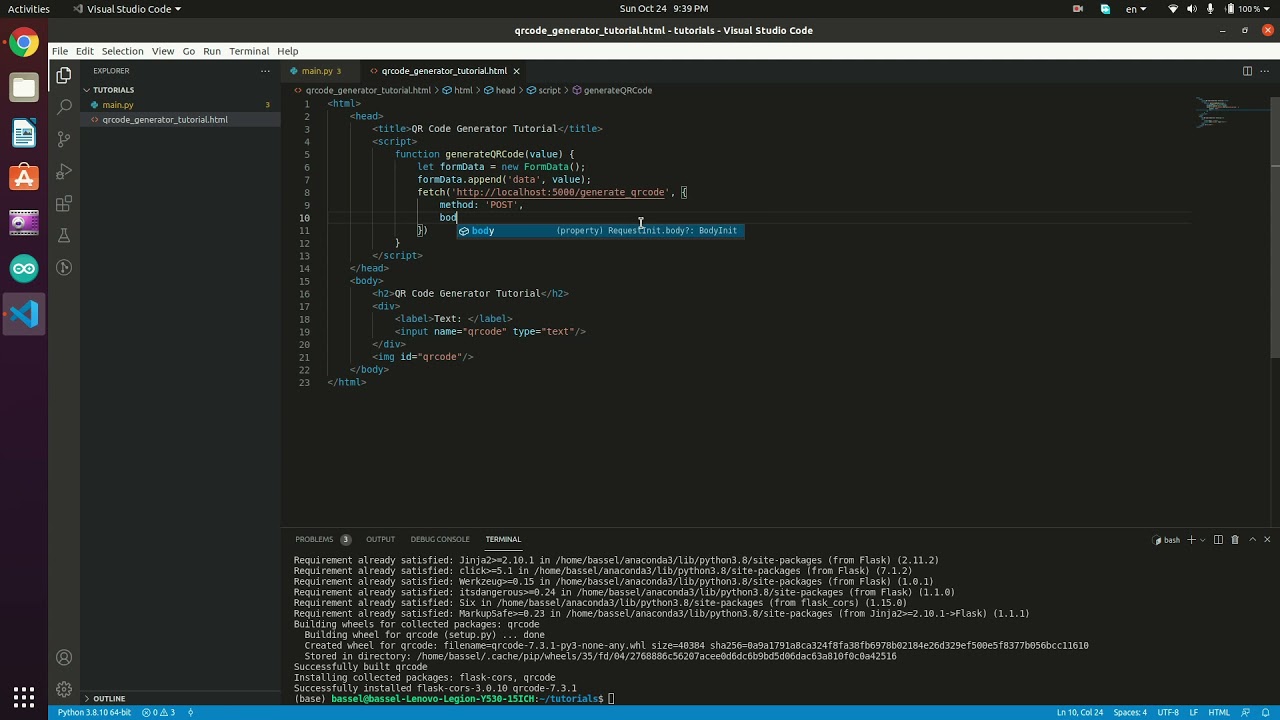Click UTF-8 encoding in status bar
The height and width of the screenshot is (720, 1280).
pyautogui.click(x=1168, y=712)
